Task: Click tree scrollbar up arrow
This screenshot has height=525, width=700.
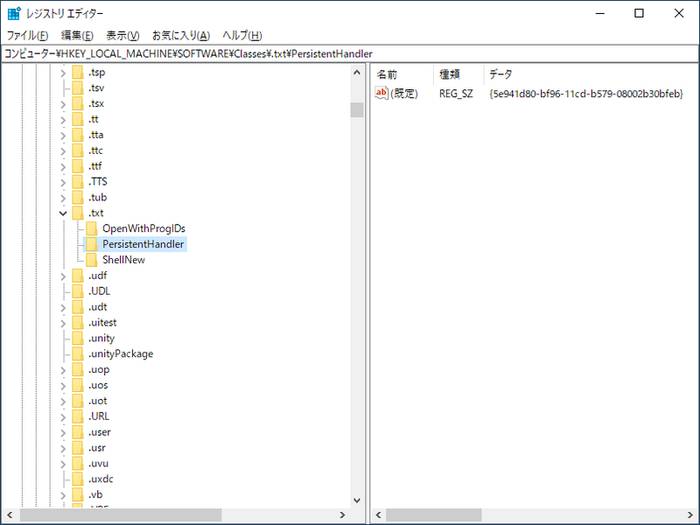Action: pyautogui.click(x=357, y=72)
